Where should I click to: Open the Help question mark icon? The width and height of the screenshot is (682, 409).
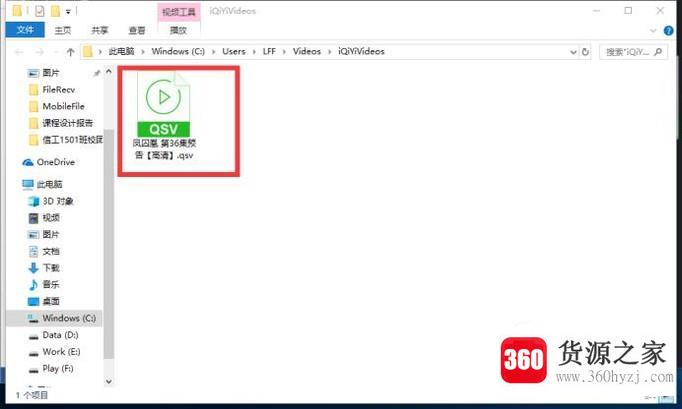pos(669,30)
